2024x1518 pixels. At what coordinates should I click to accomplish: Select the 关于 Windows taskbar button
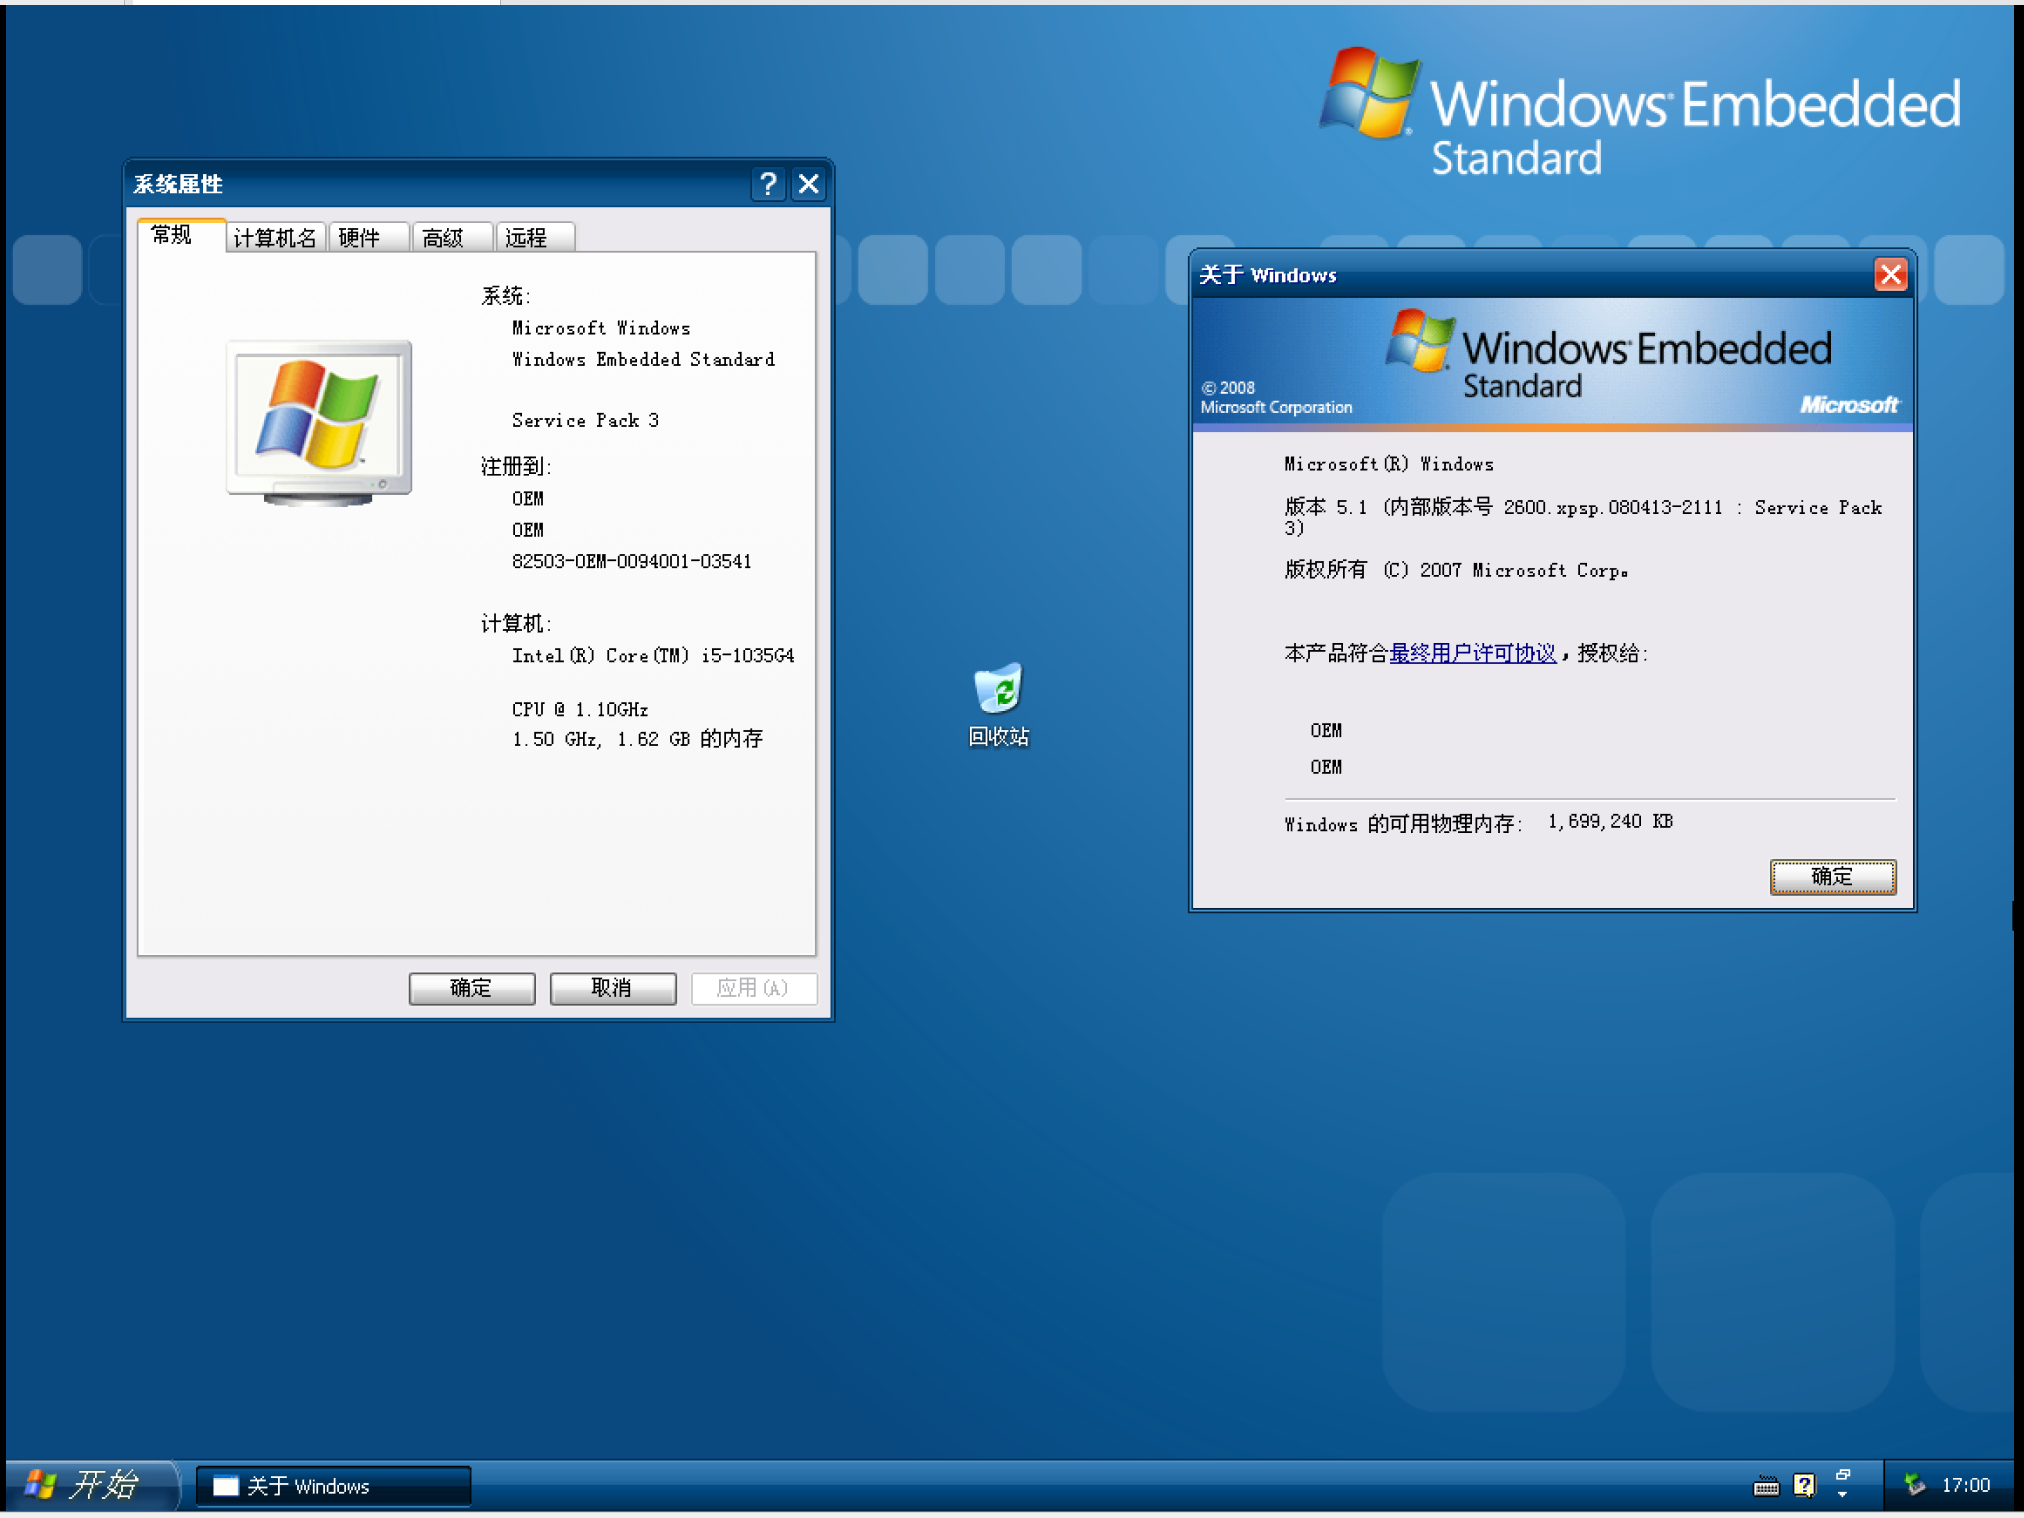(x=333, y=1486)
